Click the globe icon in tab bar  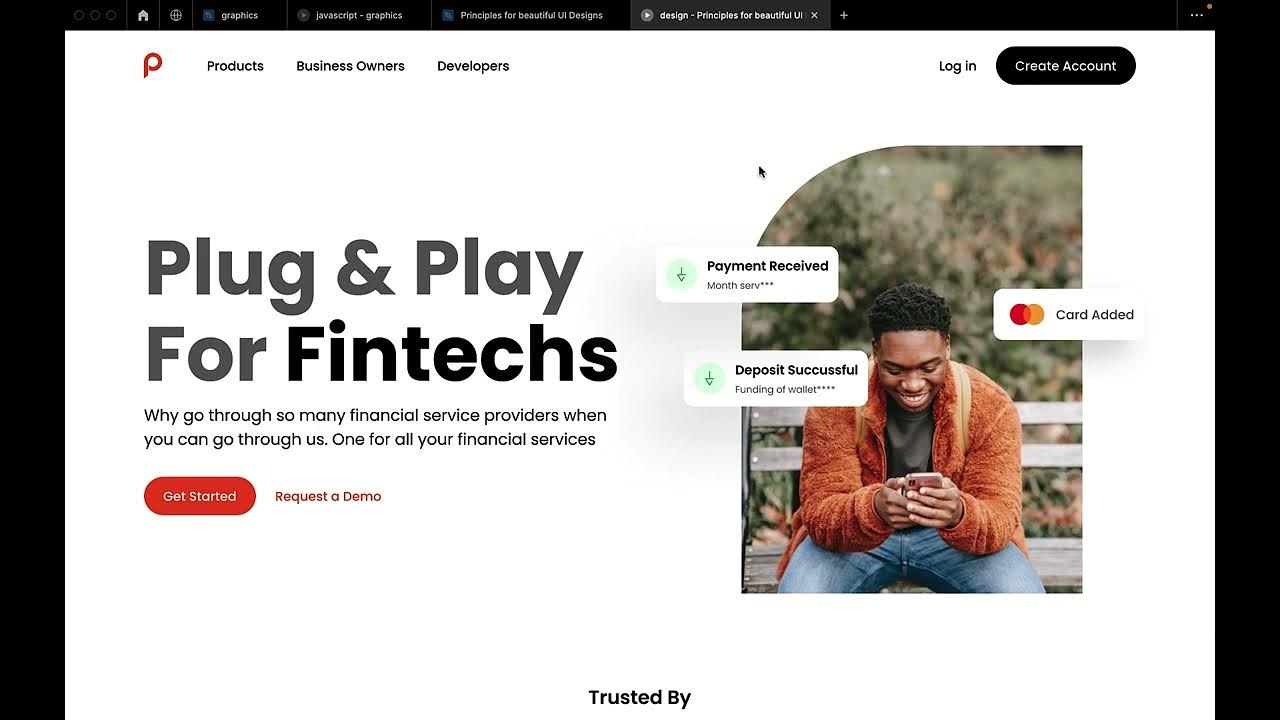(176, 15)
